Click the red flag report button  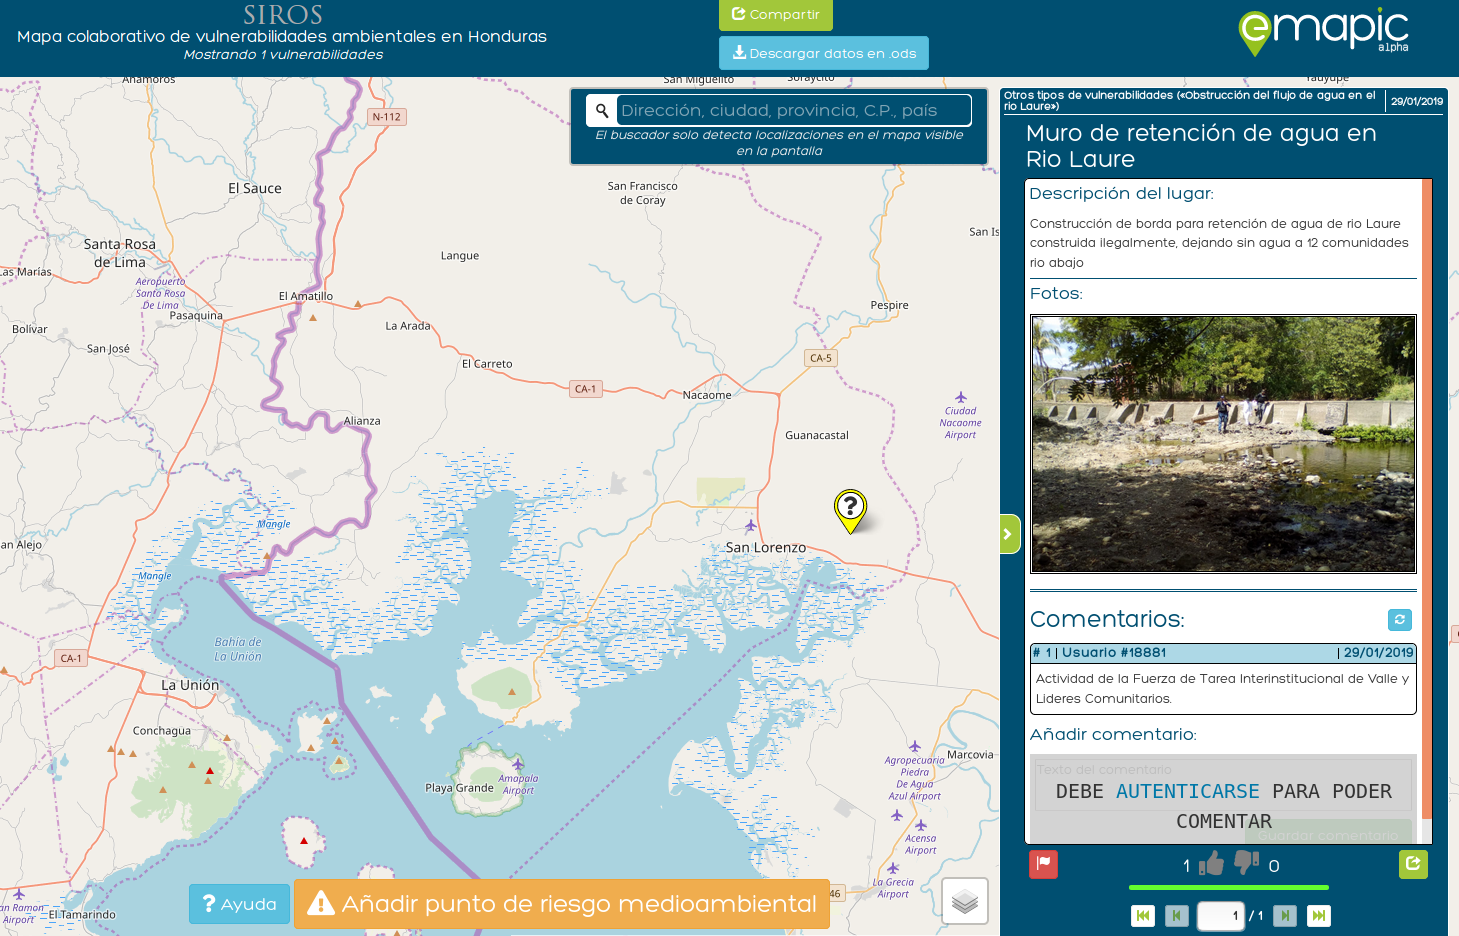1043,864
